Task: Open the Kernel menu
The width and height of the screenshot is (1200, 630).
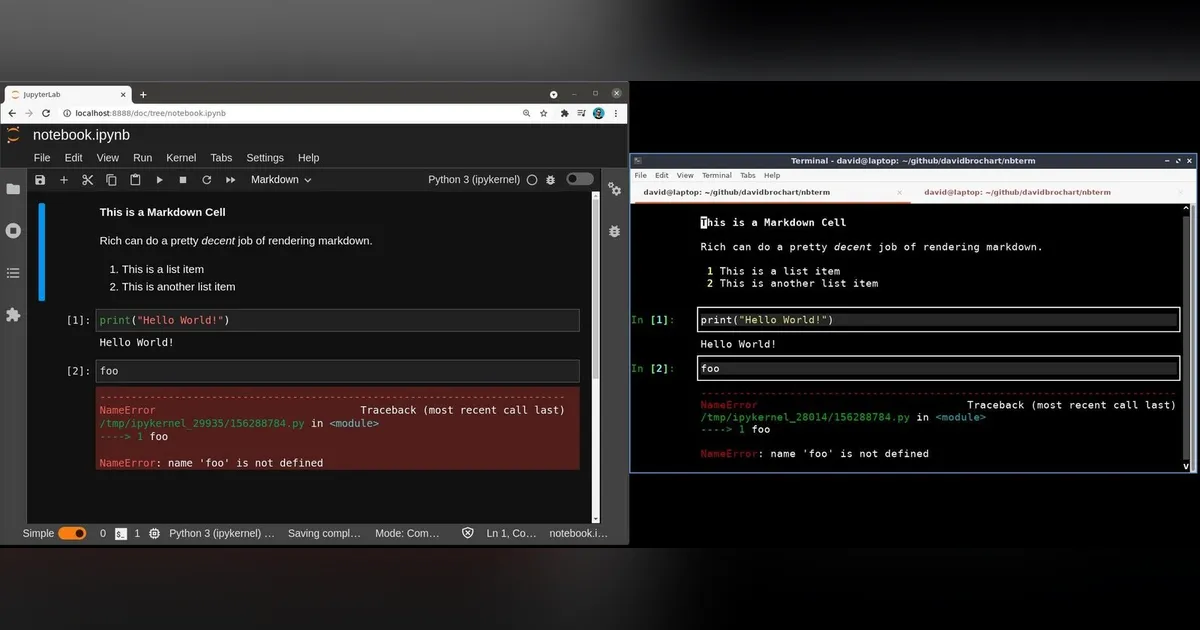Action: (181, 158)
